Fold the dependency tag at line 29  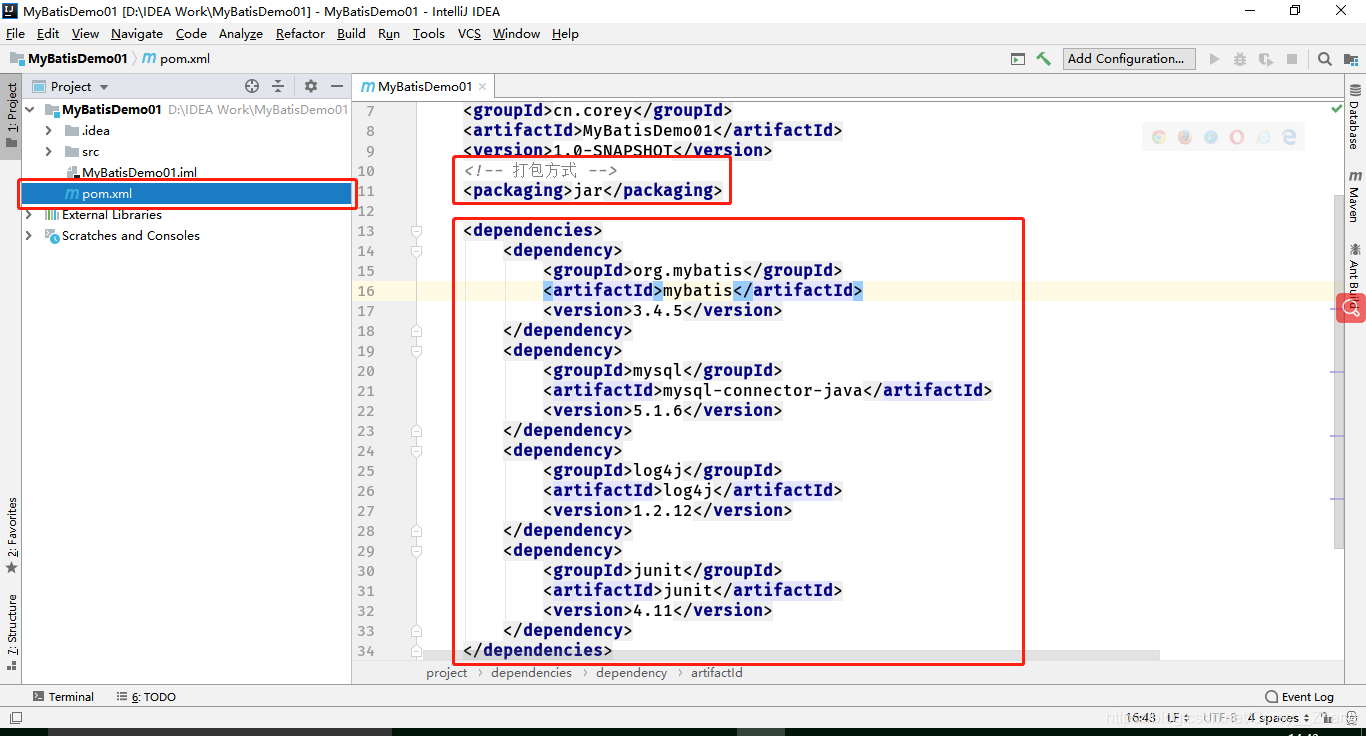click(x=416, y=551)
